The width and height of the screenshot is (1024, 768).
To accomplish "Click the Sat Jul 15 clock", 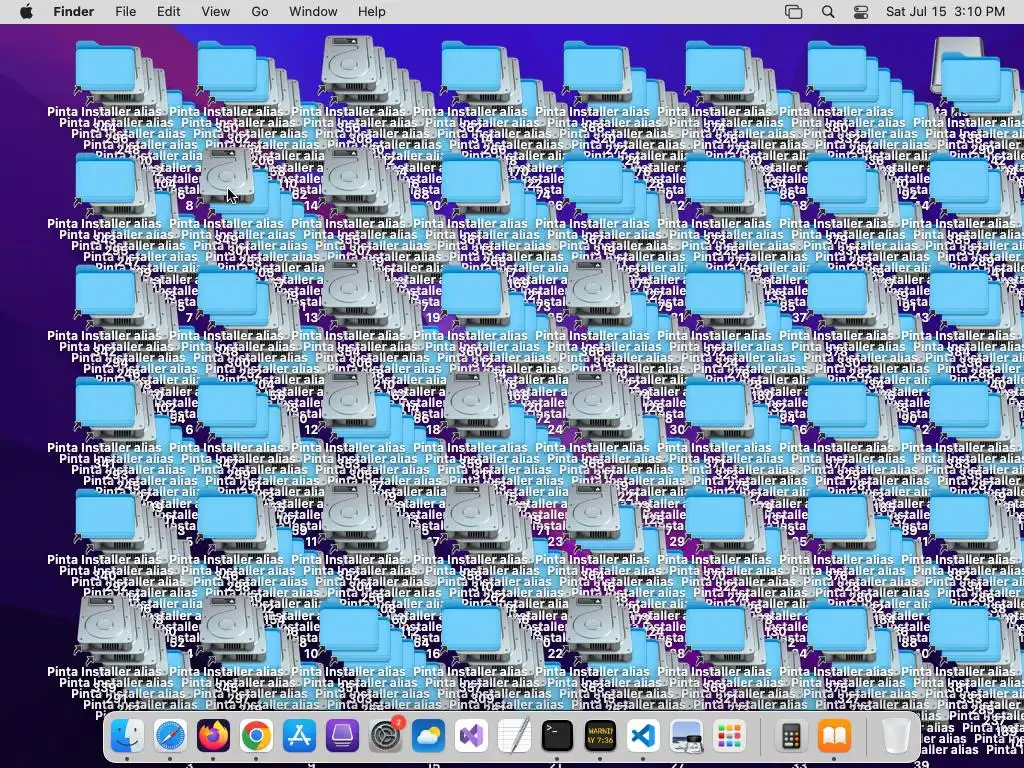I will [x=945, y=12].
